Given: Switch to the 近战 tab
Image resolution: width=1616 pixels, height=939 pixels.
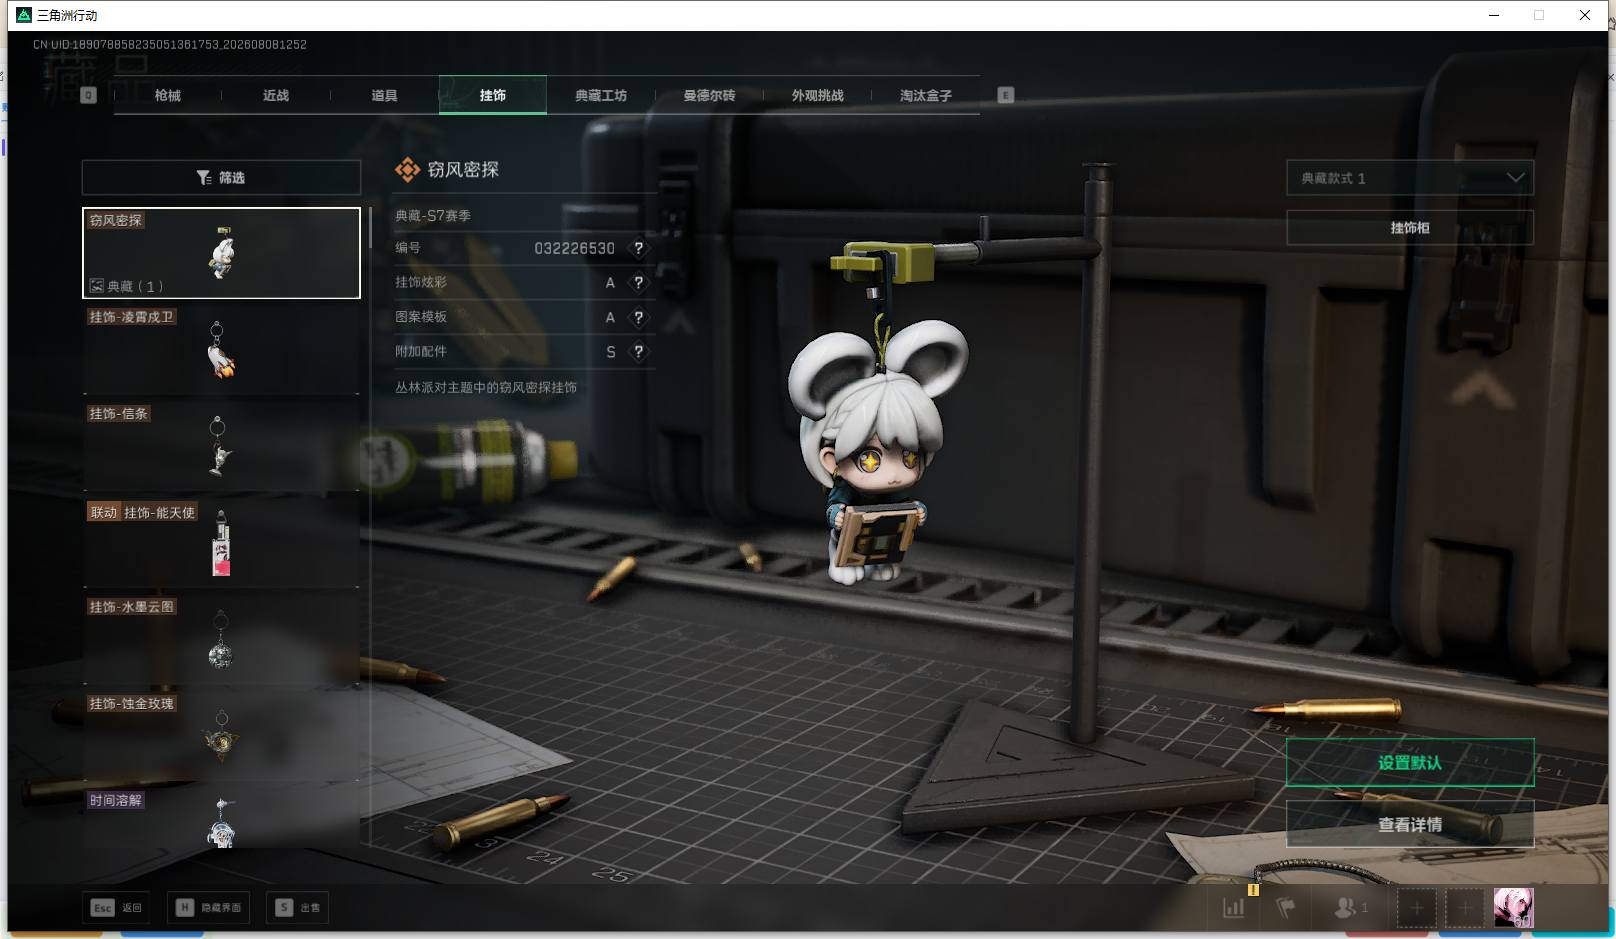Looking at the screenshot, I should pyautogui.click(x=276, y=95).
